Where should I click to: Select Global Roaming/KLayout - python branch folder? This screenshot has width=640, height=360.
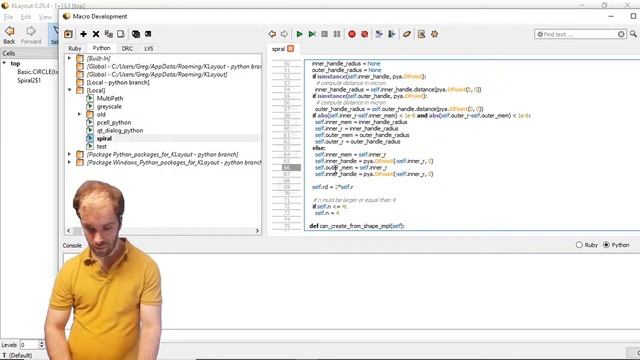pos(174,67)
